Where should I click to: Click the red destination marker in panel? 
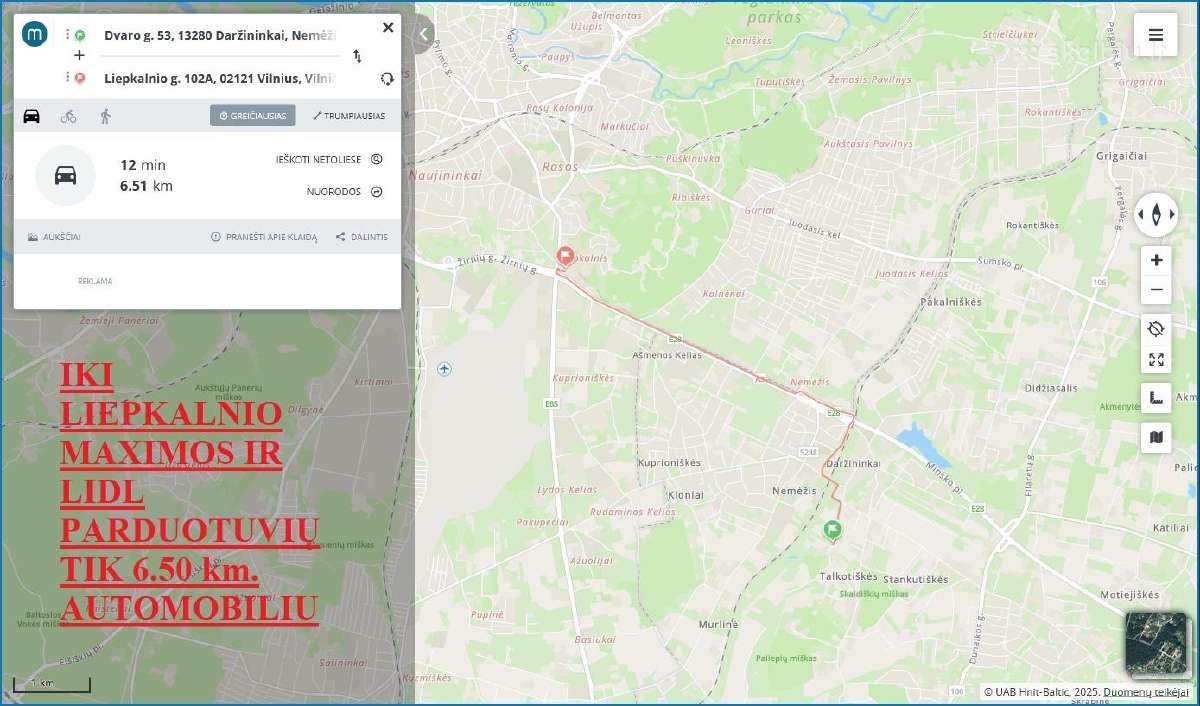80,78
